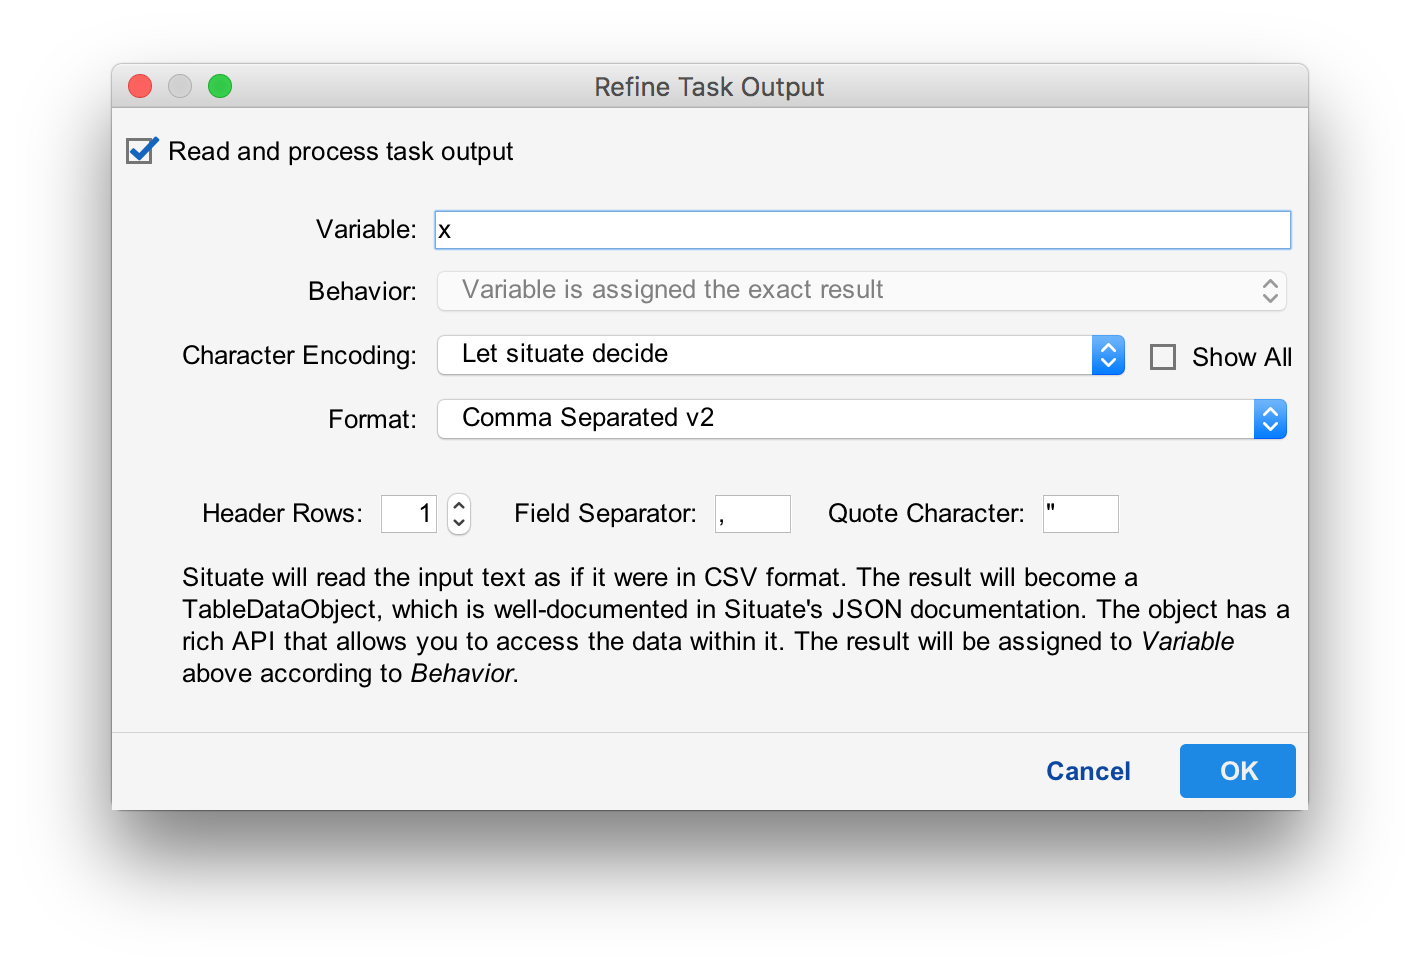
Task: Click the Header Rows stepper down arrow
Action: coord(458,522)
